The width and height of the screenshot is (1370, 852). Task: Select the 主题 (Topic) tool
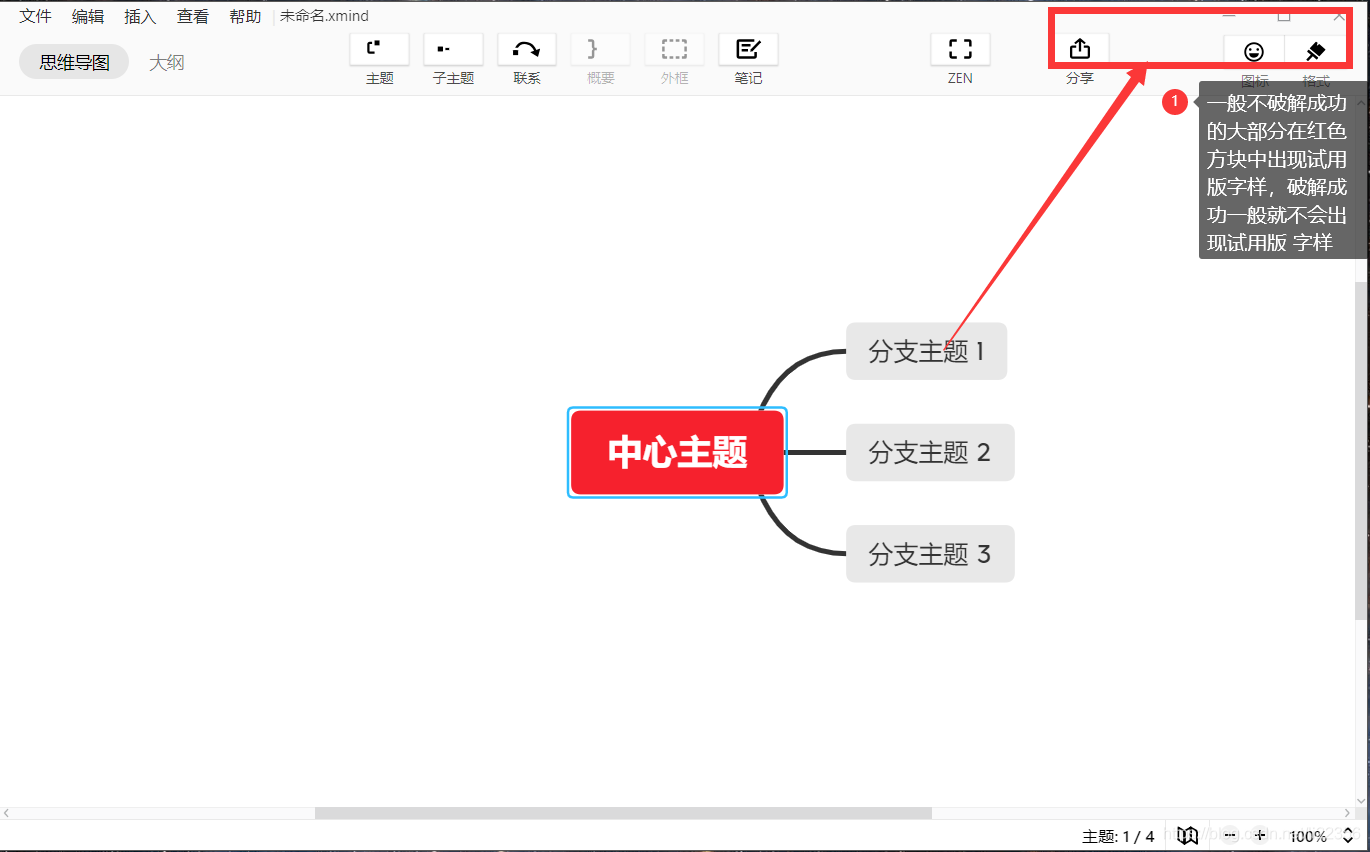[x=379, y=48]
